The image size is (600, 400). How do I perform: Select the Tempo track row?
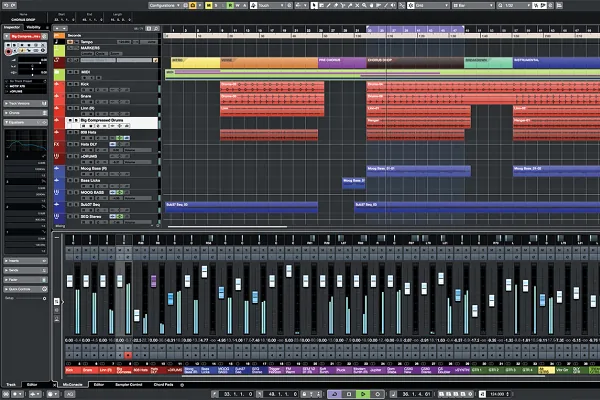pos(106,41)
